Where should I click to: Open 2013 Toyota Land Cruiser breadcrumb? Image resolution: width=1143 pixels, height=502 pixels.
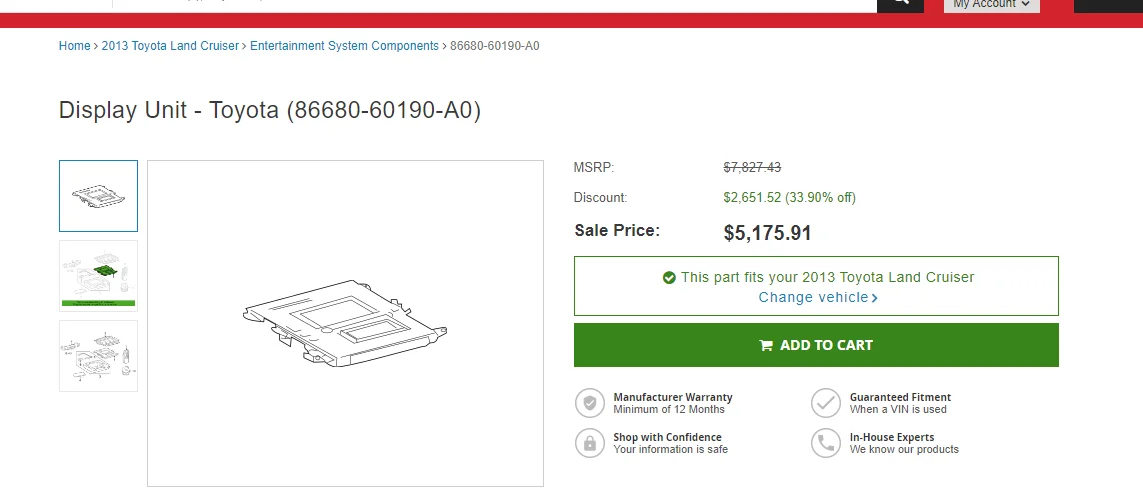170,46
